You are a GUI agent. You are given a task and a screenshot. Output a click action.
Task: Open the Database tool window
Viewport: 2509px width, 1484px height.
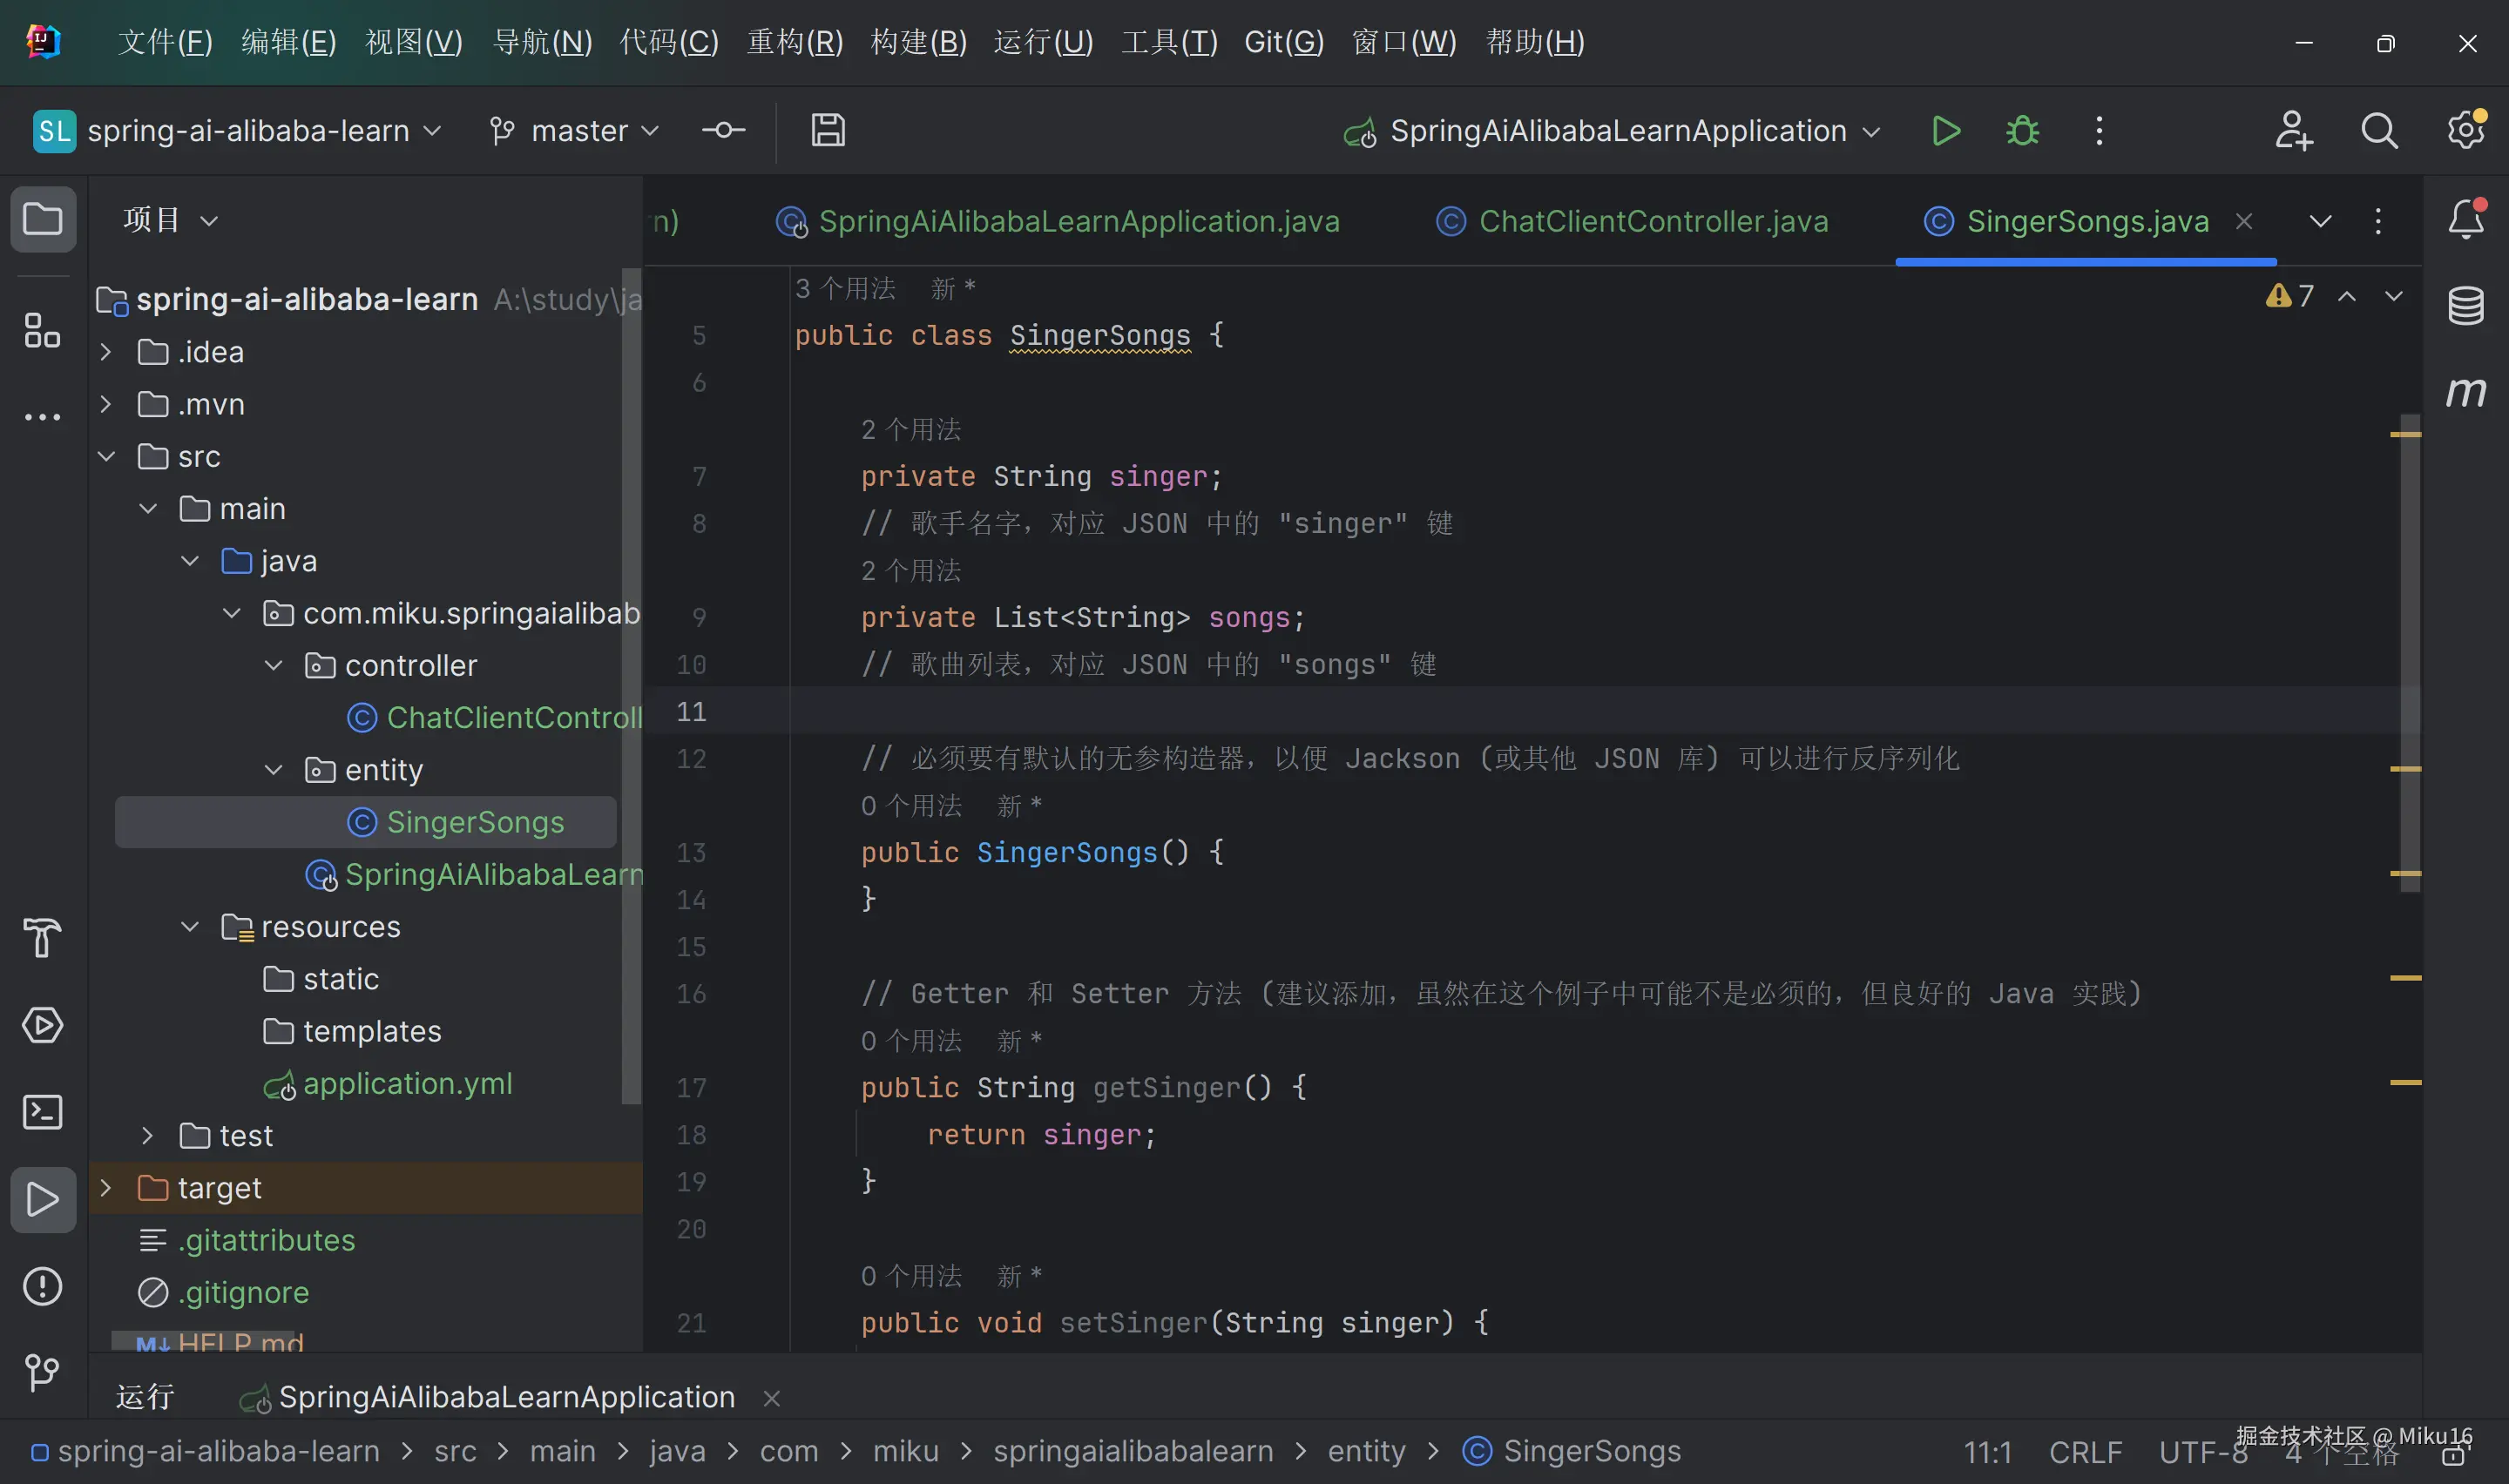coord(2465,306)
